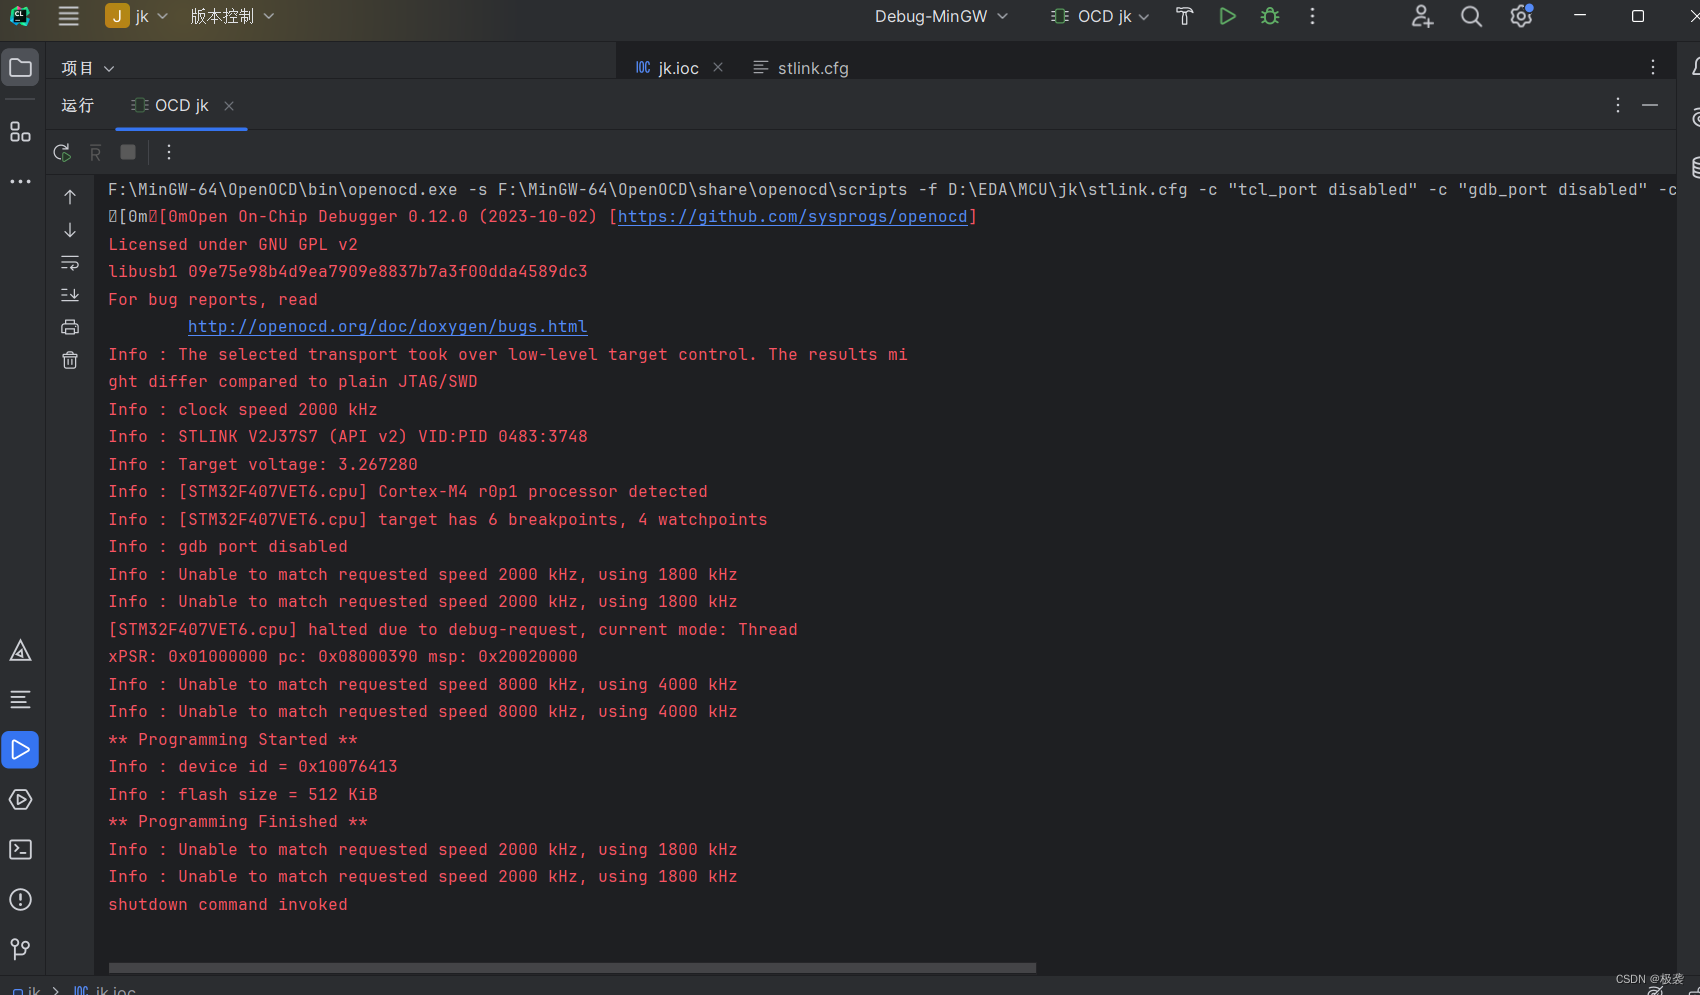Viewport: 1700px width, 995px height.
Task: Open the Services tool window icon
Action: pos(20,800)
